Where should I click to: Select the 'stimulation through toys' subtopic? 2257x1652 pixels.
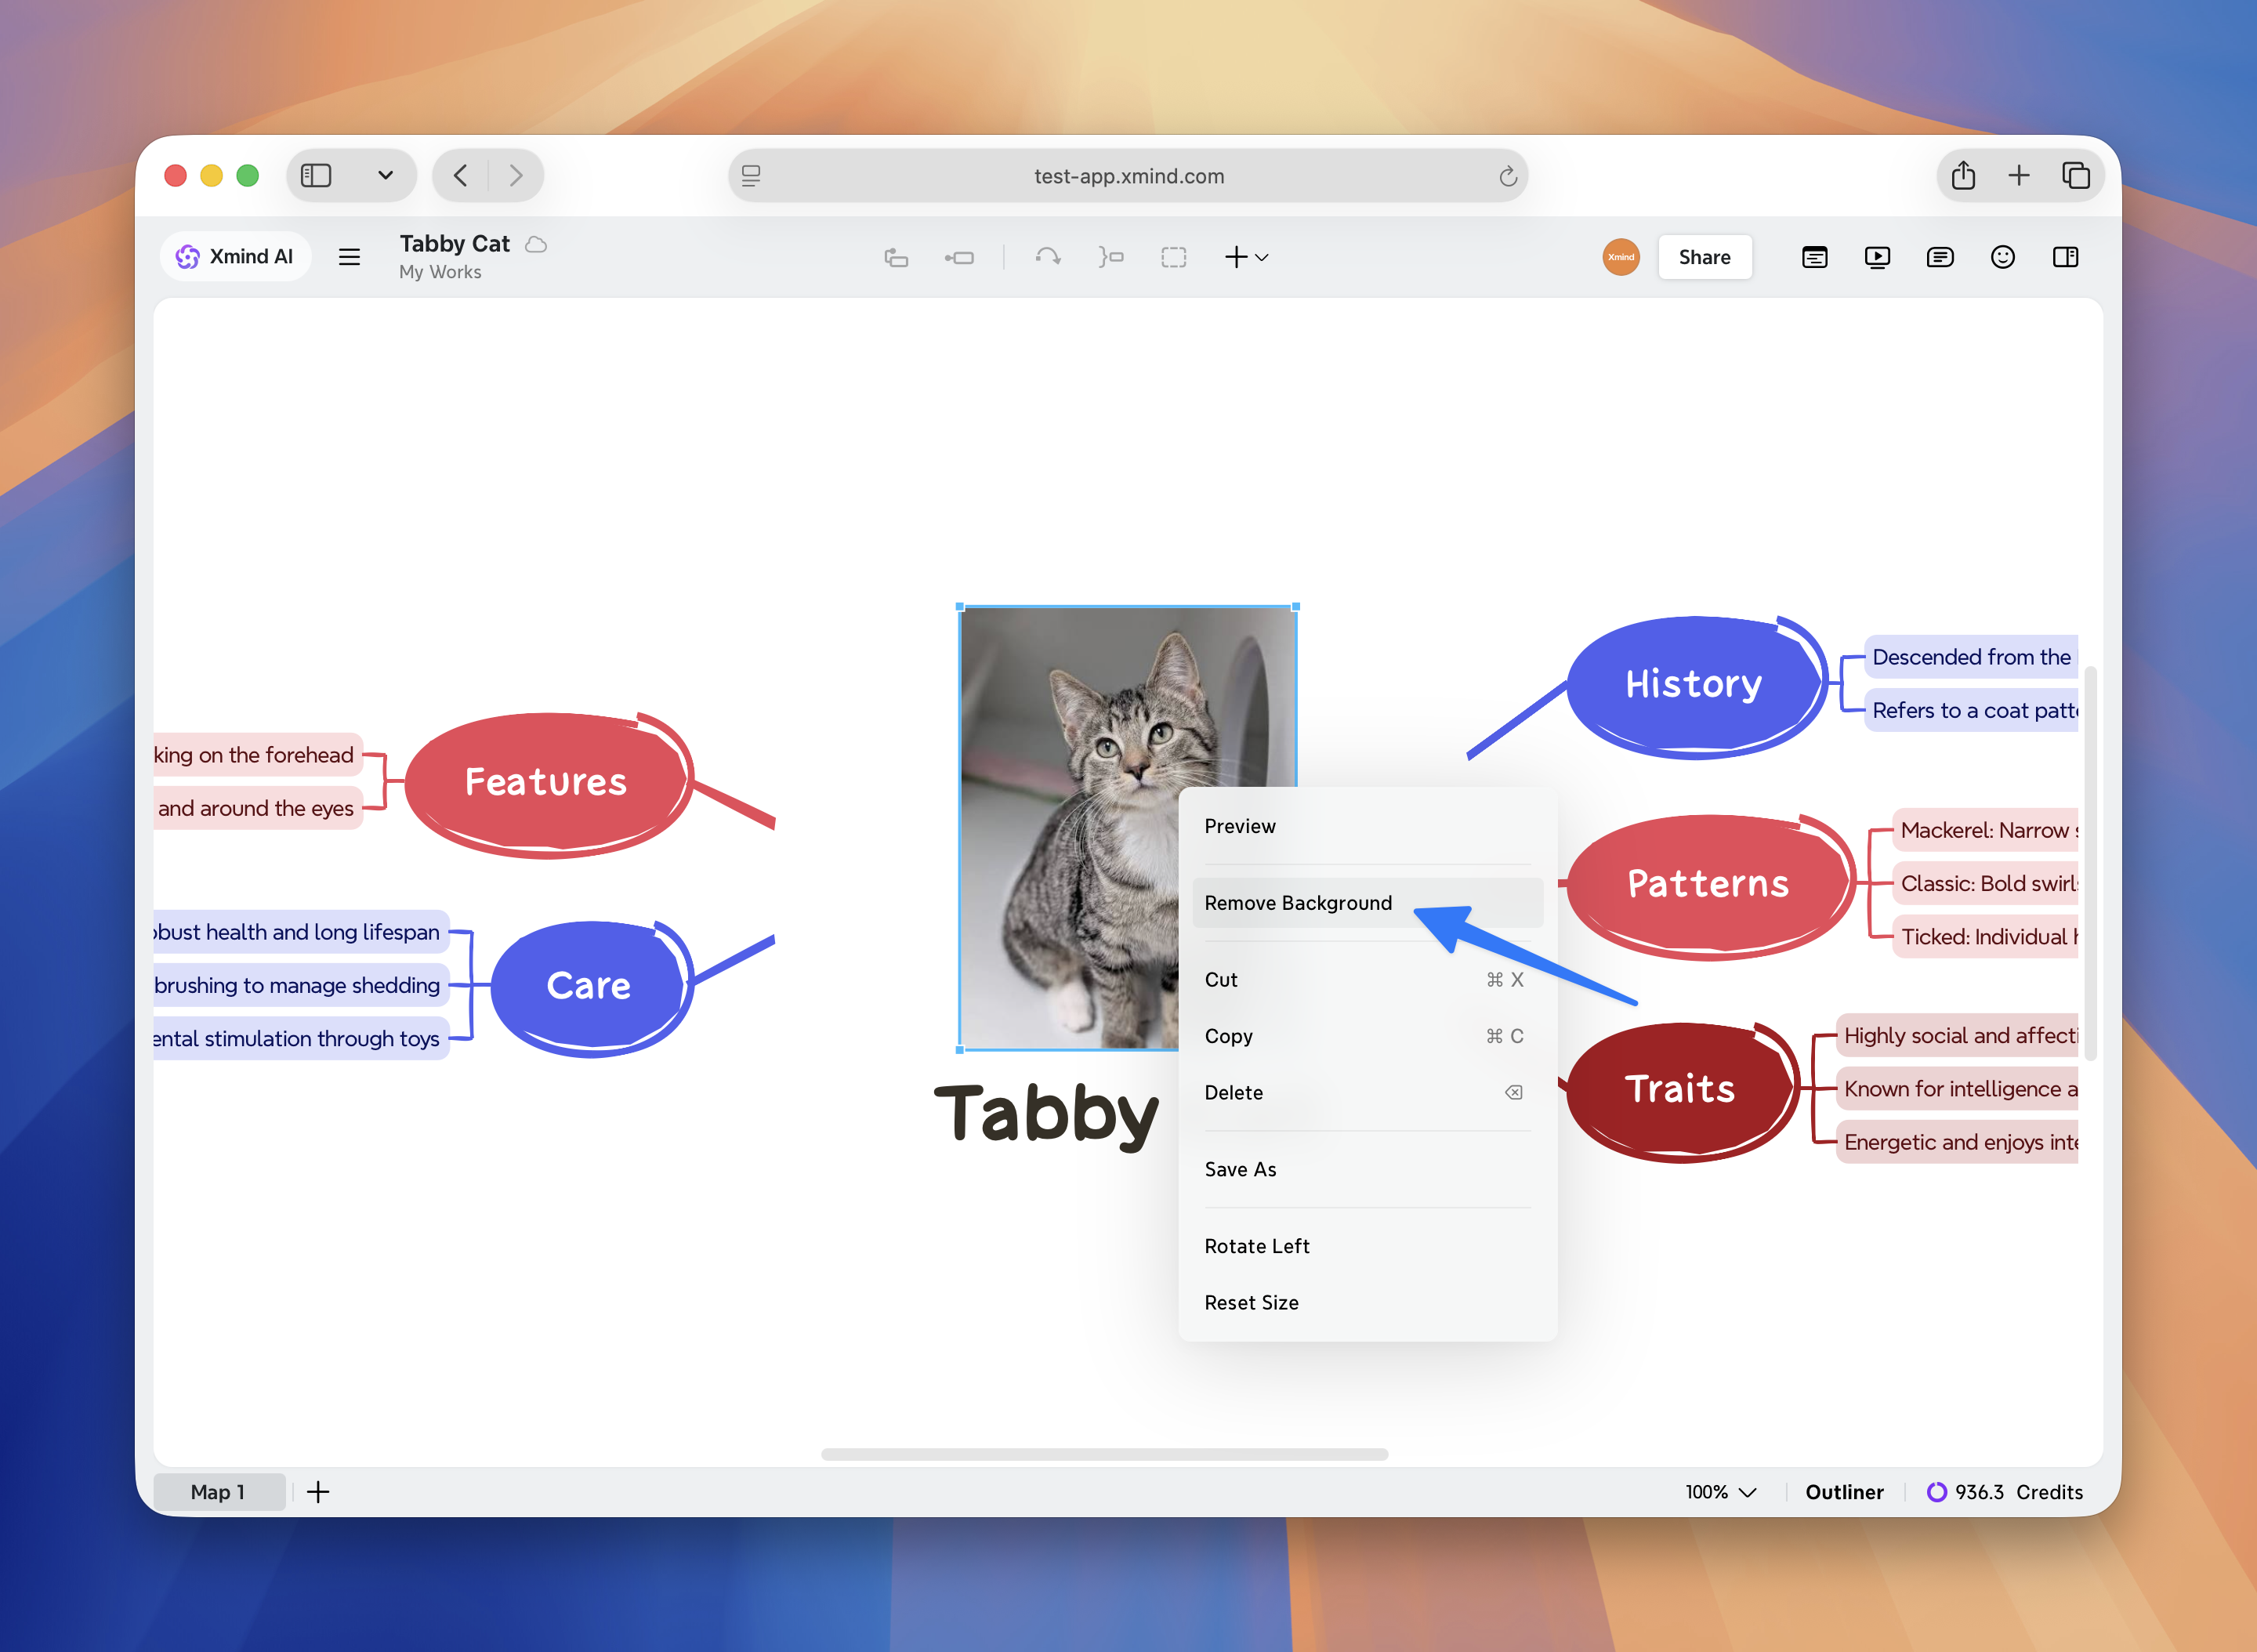click(x=301, y=1039)
